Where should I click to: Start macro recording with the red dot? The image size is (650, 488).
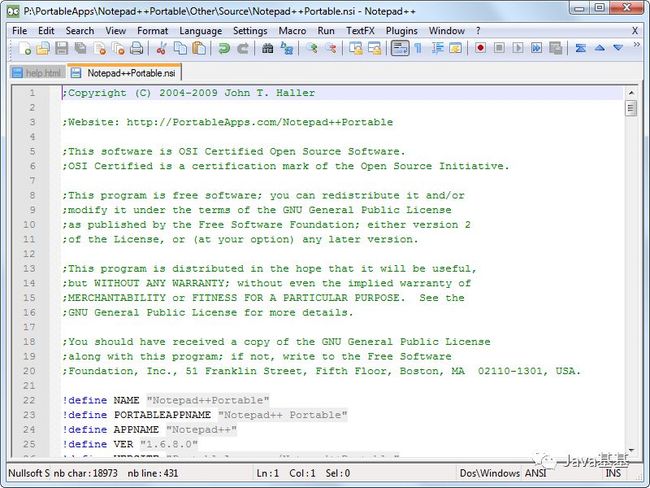pos(480,48)
